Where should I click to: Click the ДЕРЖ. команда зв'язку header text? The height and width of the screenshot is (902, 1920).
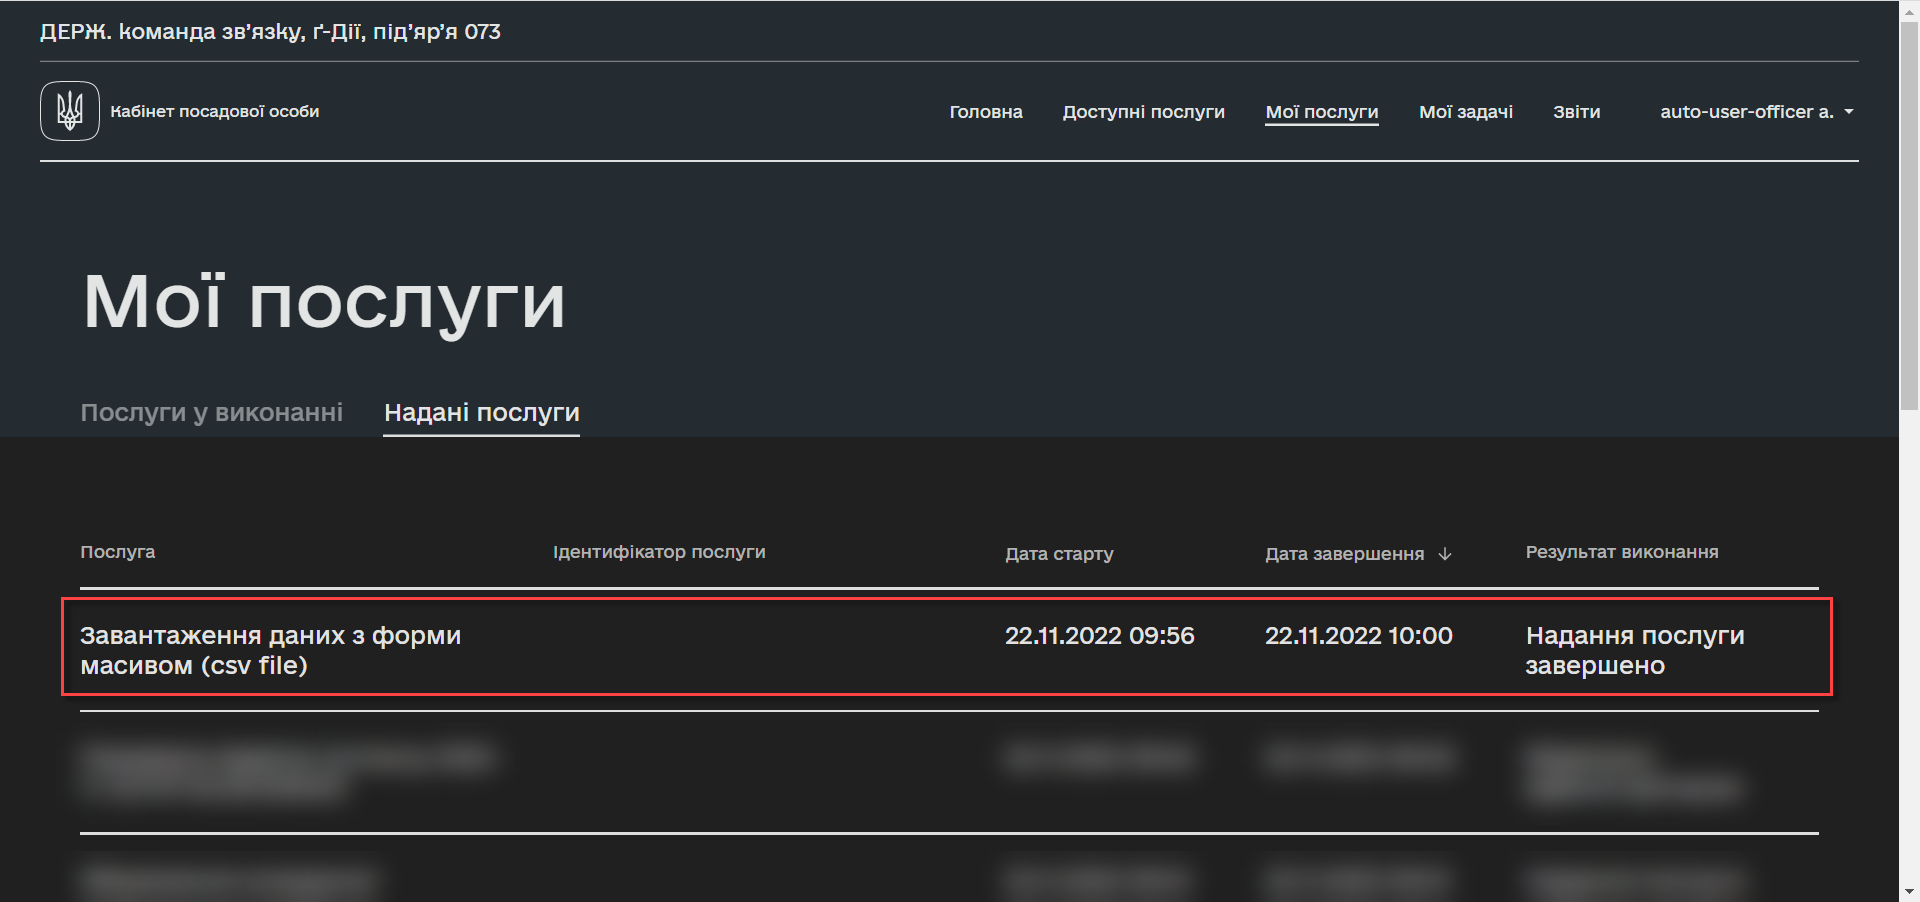point(270,32)
